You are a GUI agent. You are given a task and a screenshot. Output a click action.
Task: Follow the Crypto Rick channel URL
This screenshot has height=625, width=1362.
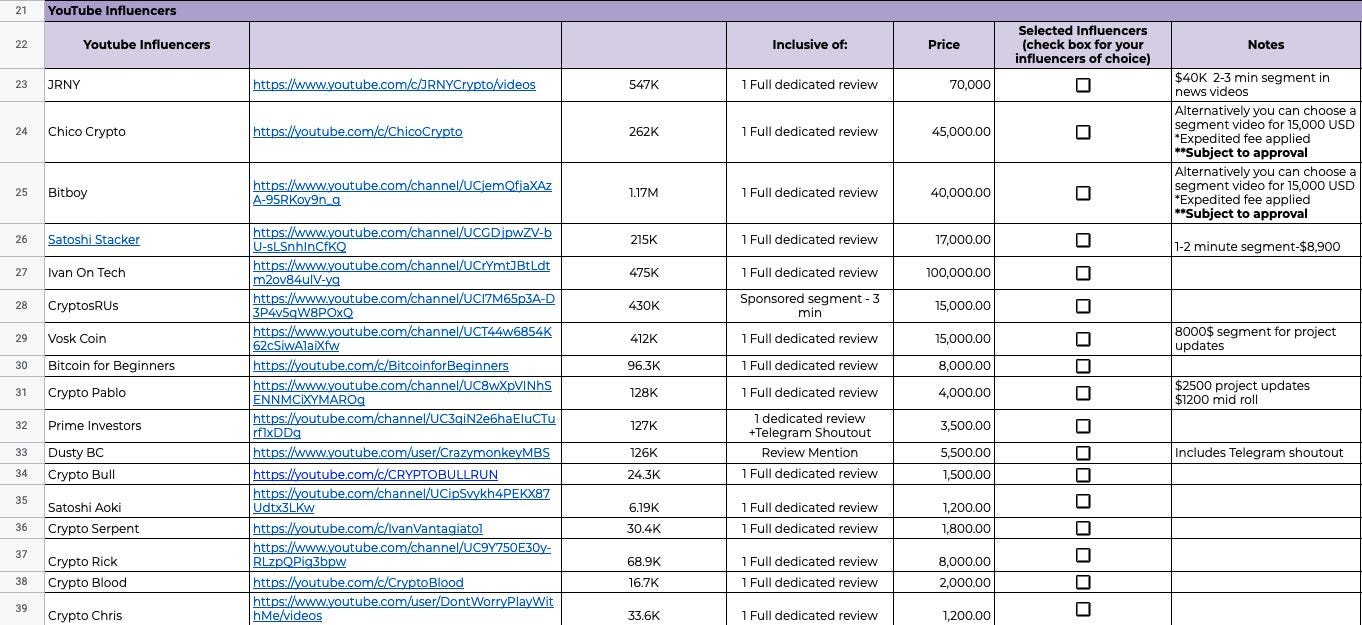tap(402, 555)
